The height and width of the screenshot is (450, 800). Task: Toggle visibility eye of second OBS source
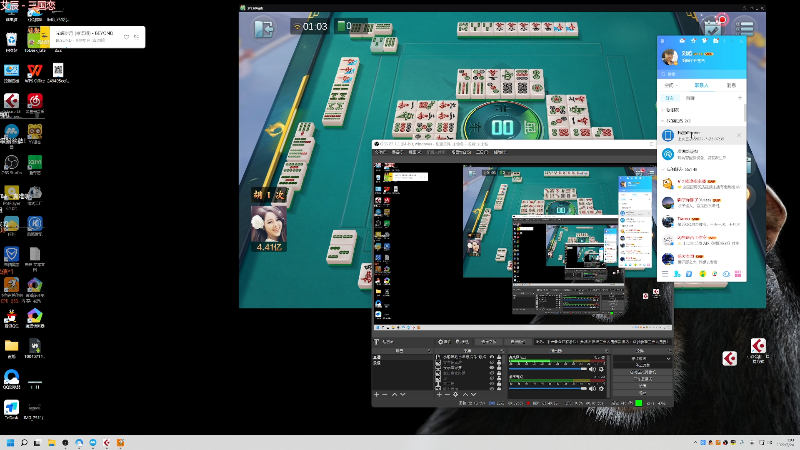click(x=492, y=362)
